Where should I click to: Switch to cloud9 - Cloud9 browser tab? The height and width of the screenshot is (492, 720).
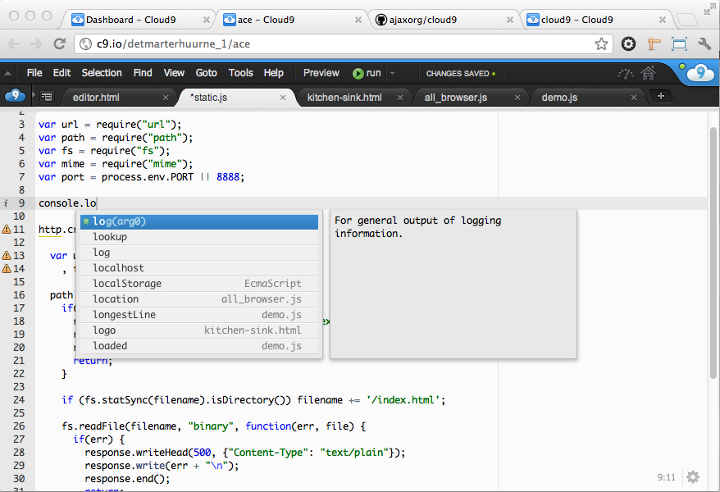pyautogui.click(x=597, y=19)
